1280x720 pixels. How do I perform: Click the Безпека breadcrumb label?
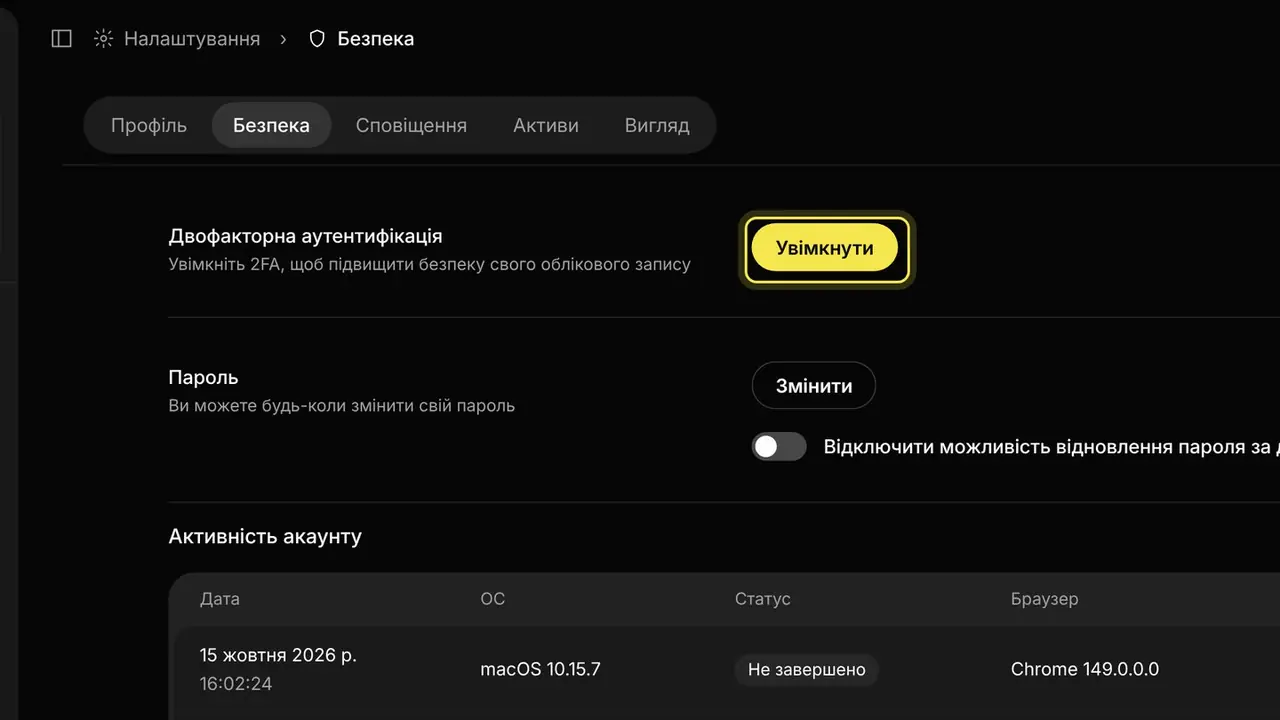376,39
